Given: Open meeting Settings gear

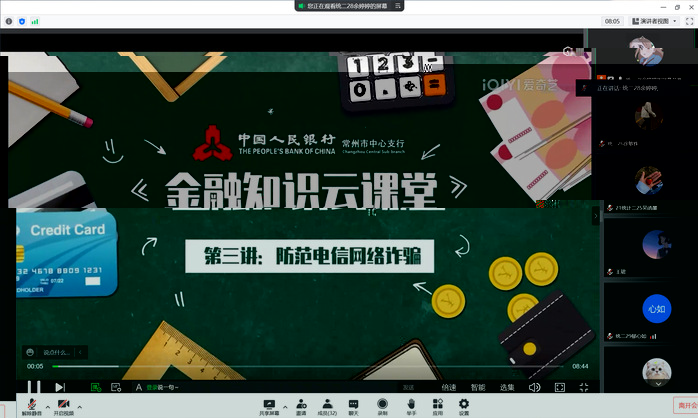Looking at the screenshot, I should point(464,406).
